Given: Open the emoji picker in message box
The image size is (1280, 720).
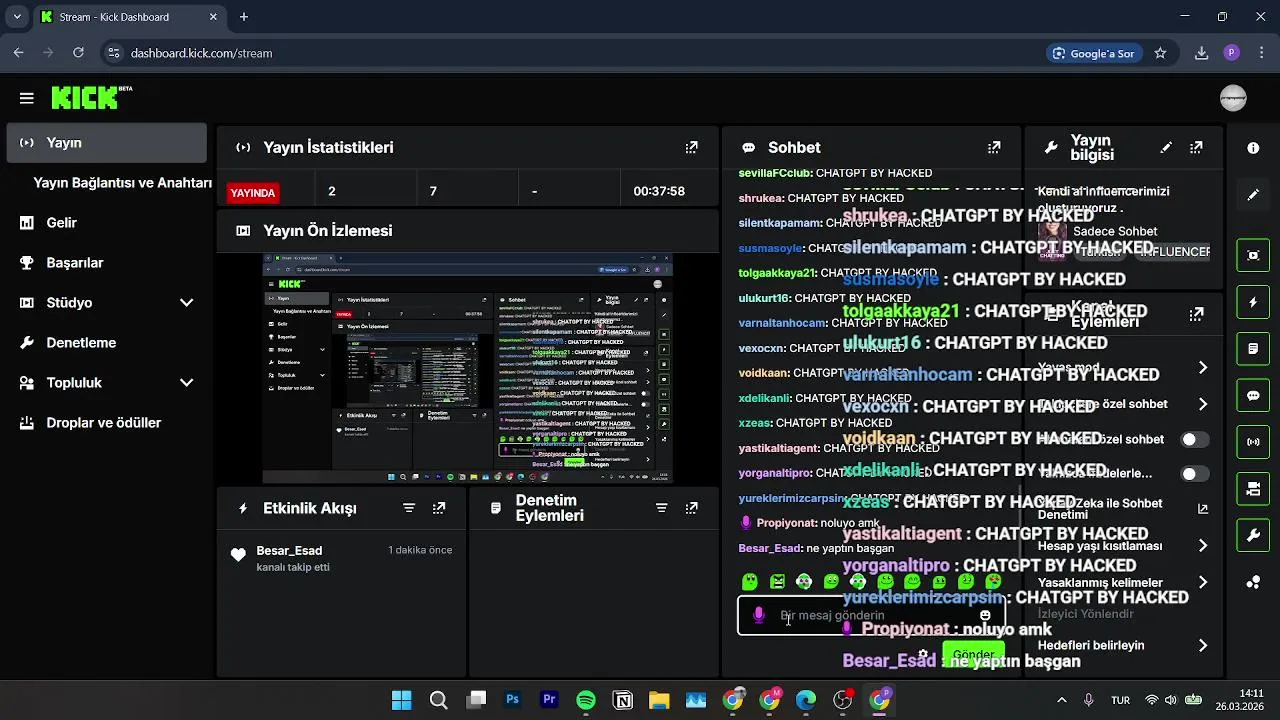Looking at the screenshot, I should tap(985, 616).
